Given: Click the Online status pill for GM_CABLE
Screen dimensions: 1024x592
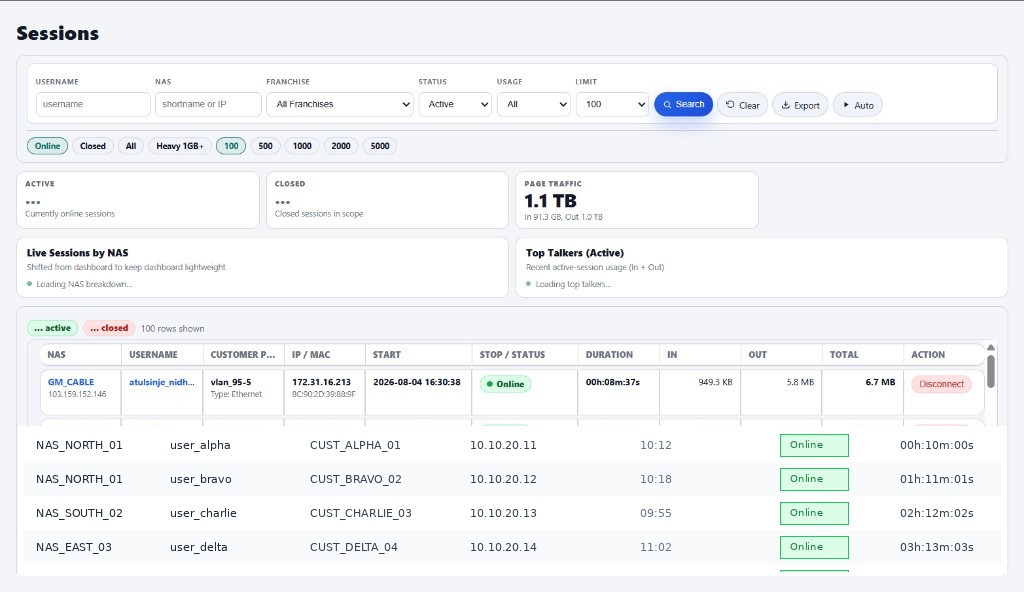Looking at the screenshot, I should (x=505, y=384).
